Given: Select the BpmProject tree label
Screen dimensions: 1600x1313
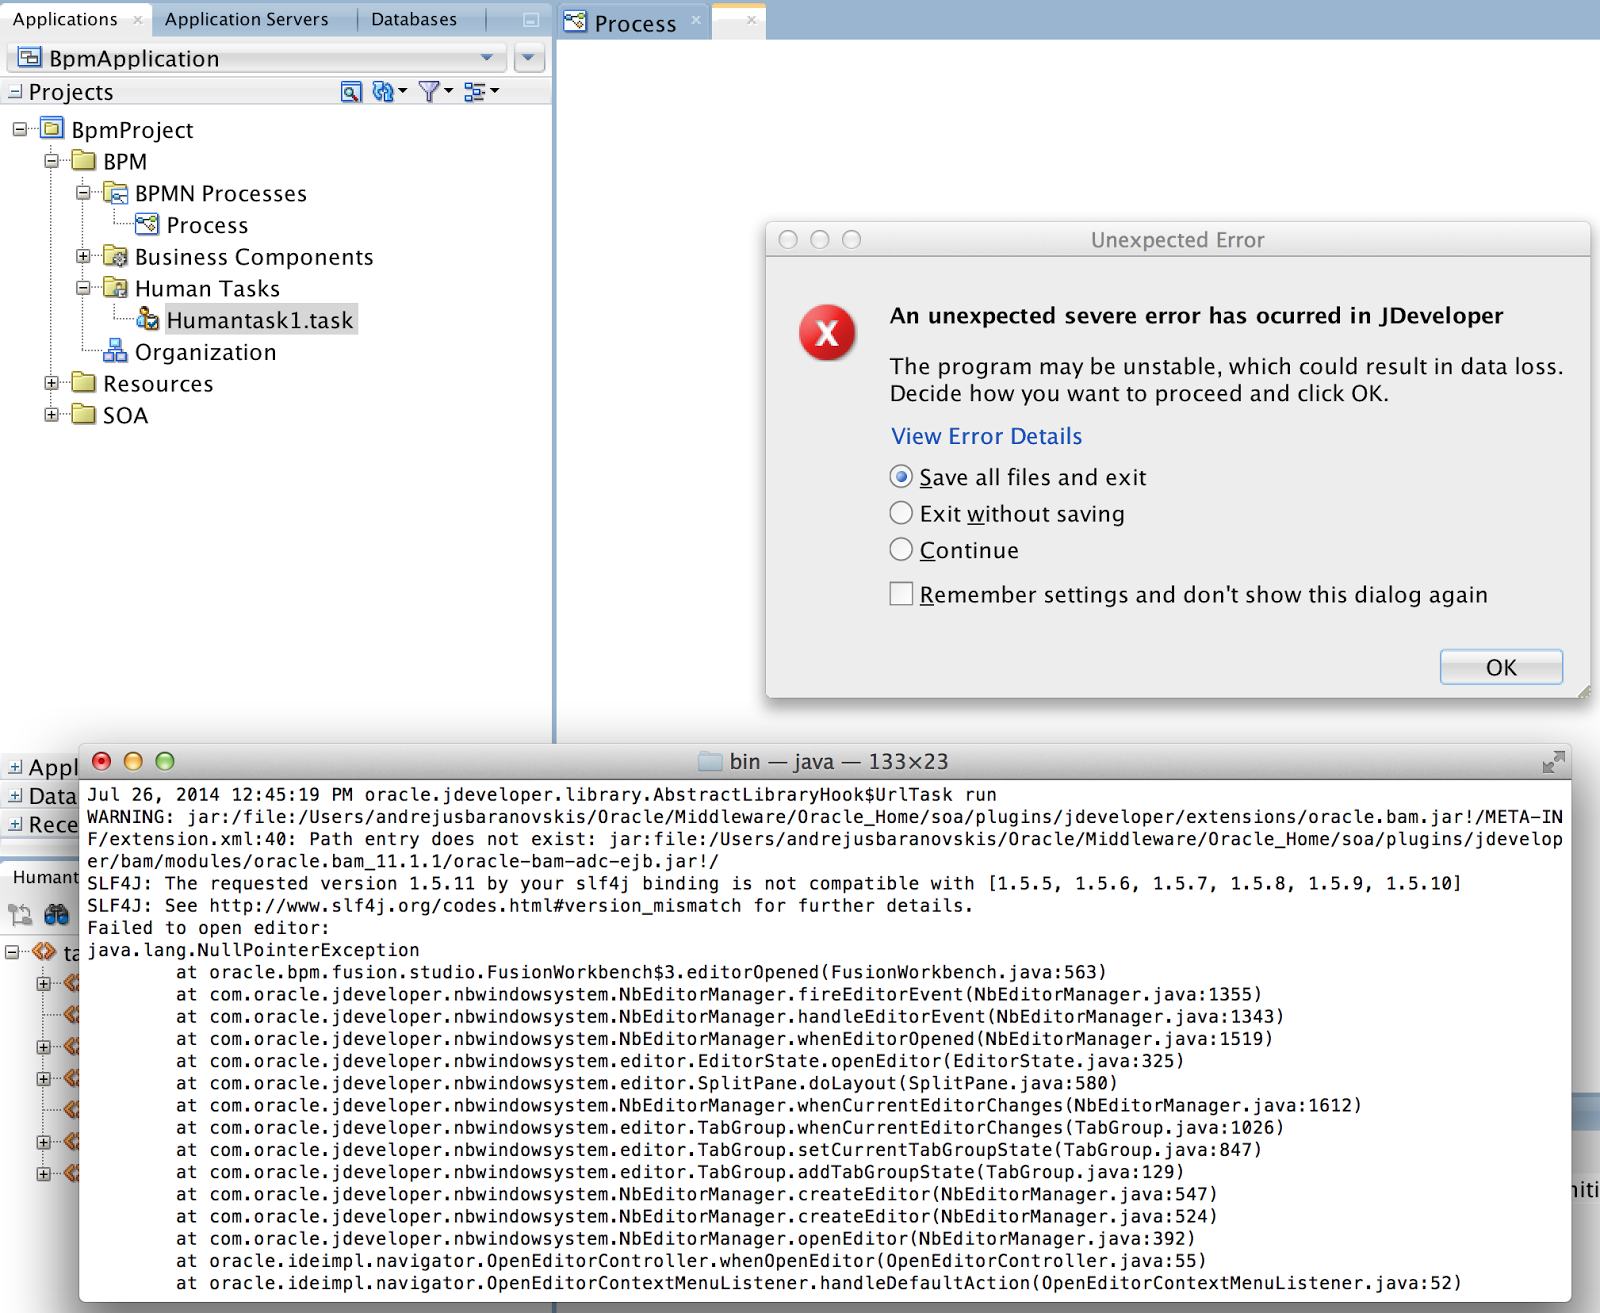Looking at the screenshot, I should click(132, 130).
